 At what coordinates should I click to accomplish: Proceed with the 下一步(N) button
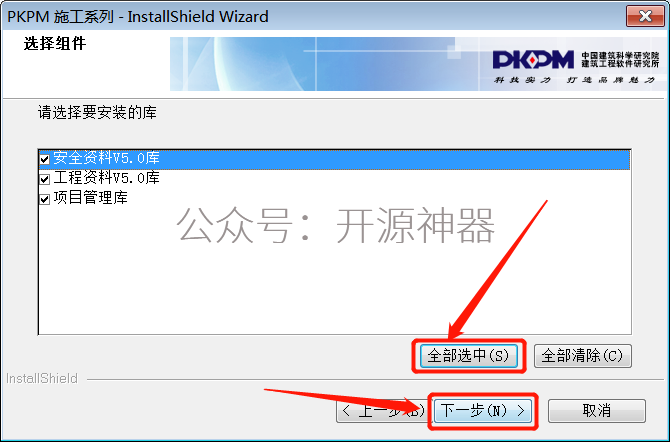click(x=483, y=411)
